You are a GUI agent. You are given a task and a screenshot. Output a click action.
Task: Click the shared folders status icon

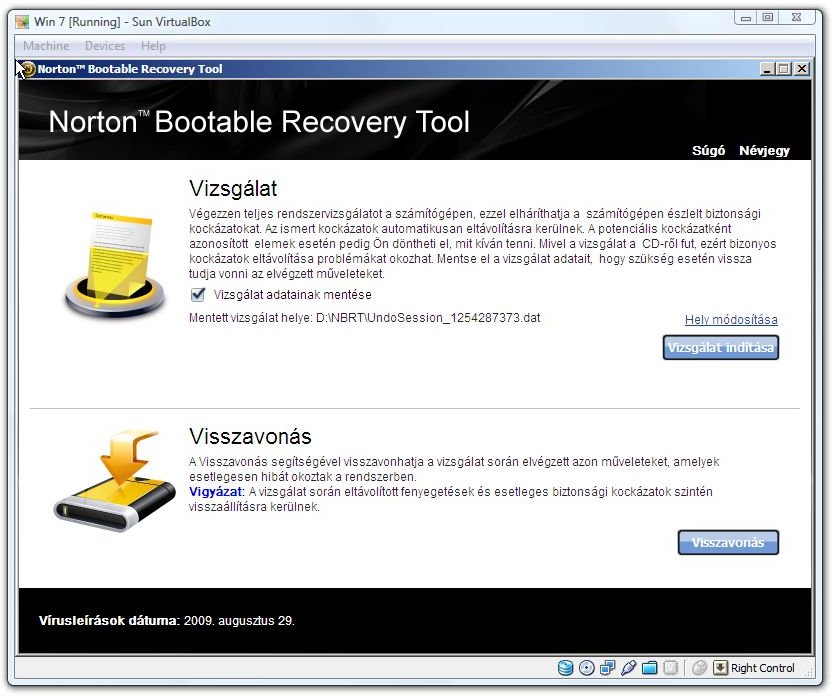(649, 667)
